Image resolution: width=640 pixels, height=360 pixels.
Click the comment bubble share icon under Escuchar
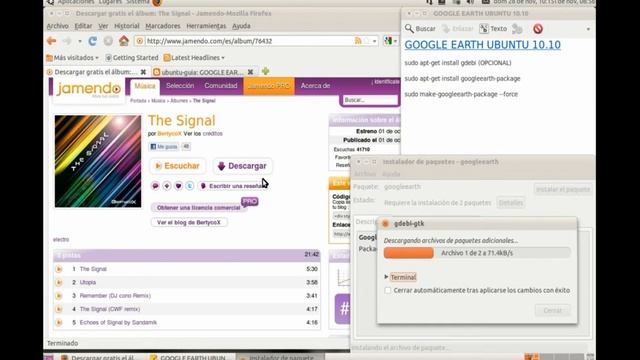tap(155, 186)
